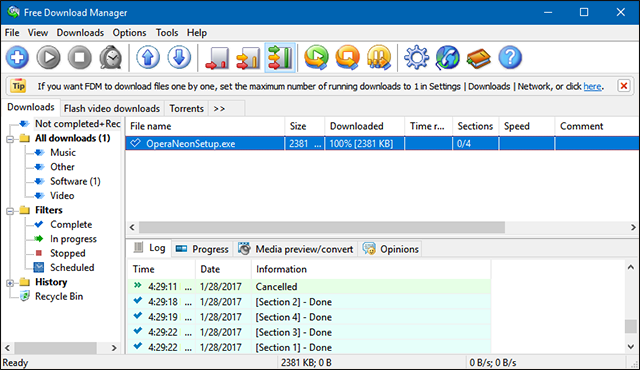Screen dimensions: 640x370
Task: Stop selected download with stop button
Action: tap(80, 58)
